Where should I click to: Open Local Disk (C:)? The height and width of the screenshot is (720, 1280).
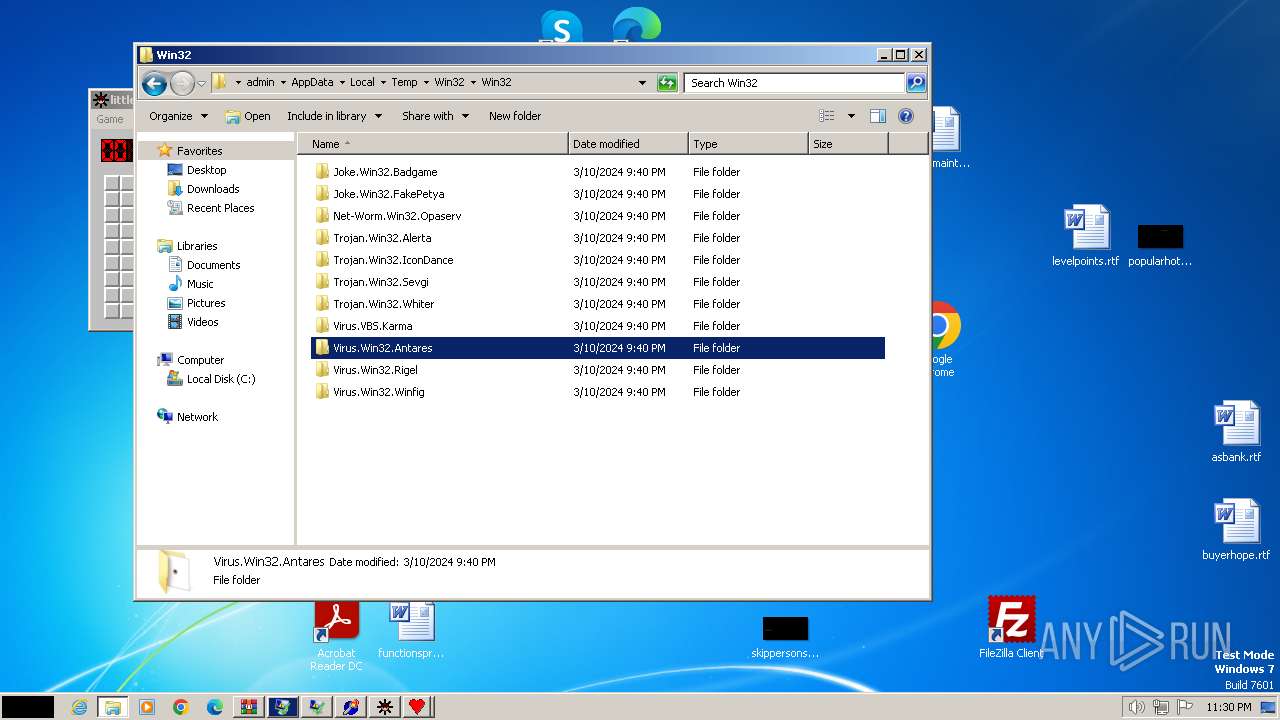coord(220,379)
